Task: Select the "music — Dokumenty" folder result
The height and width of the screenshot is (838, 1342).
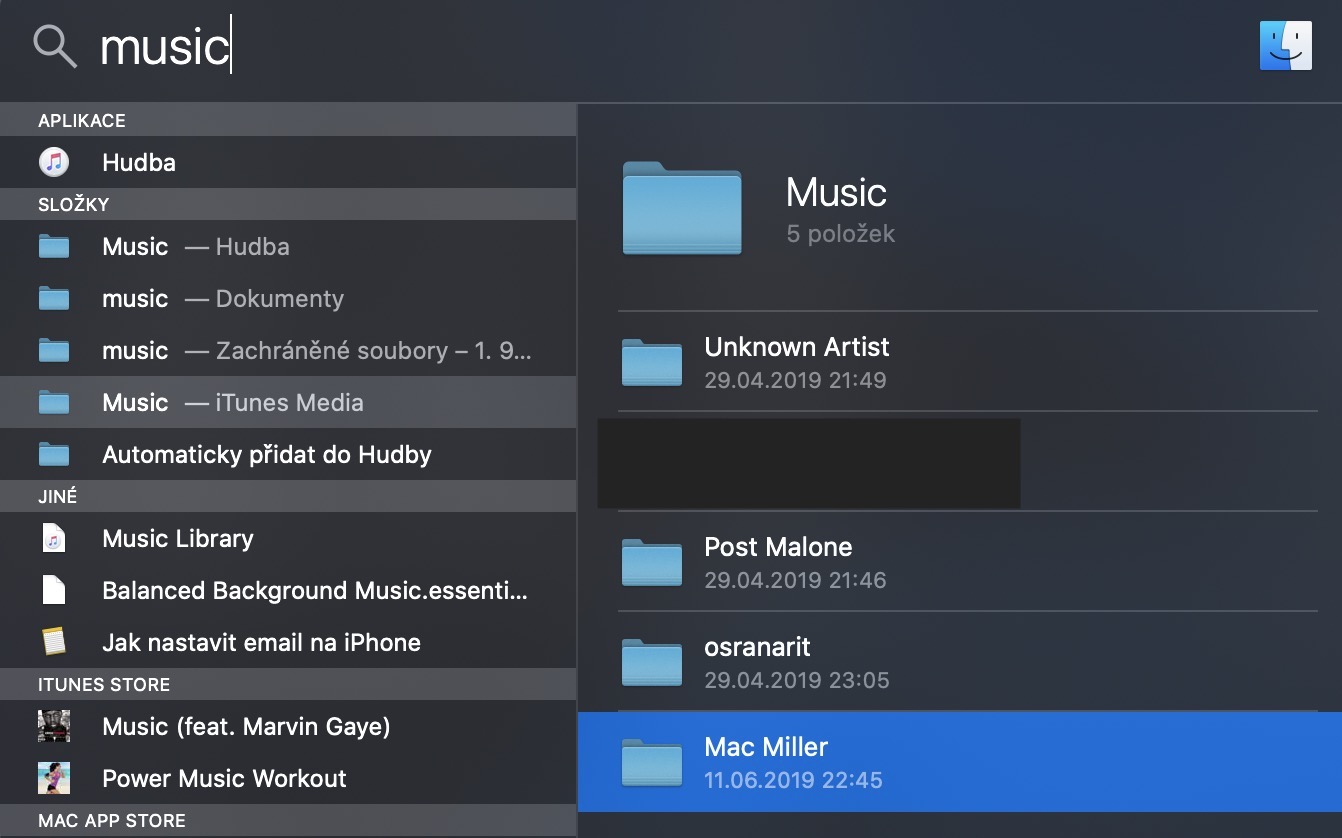Action: [288, 298]
